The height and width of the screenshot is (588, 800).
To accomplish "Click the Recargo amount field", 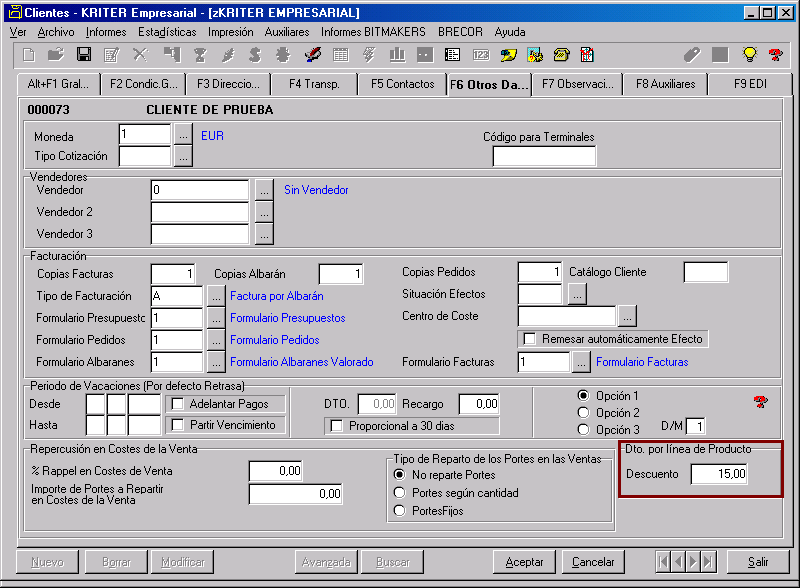I will (x=479, y=404).
